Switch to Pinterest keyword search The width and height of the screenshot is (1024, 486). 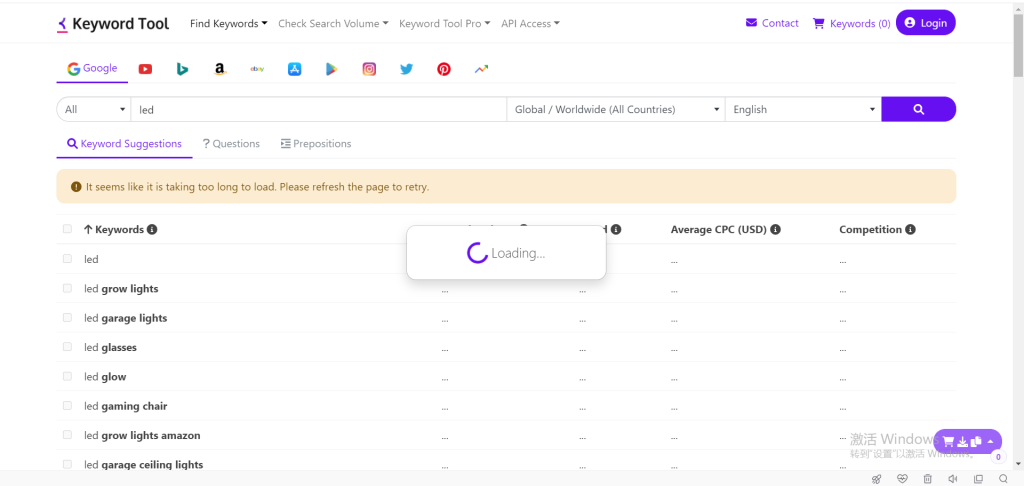[443, 69]
